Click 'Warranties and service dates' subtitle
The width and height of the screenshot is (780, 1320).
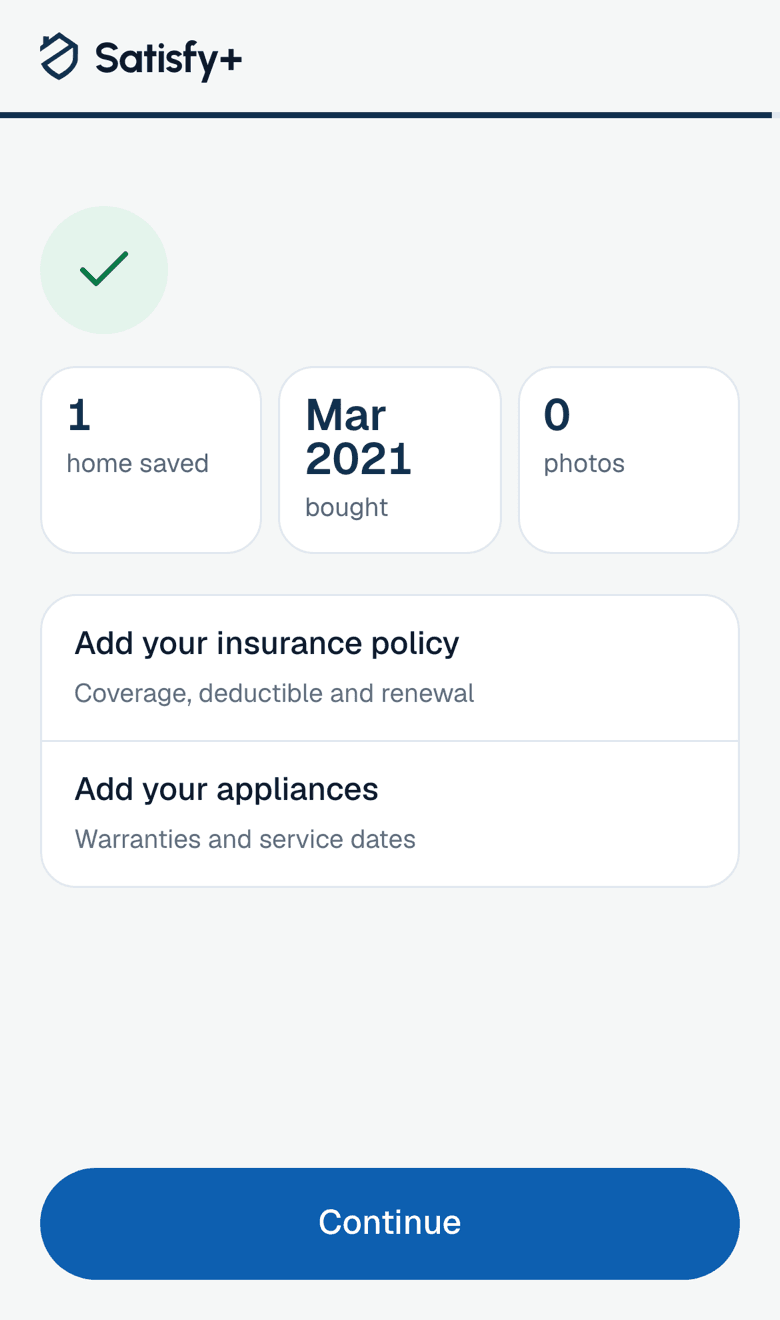tap(245, 839)
